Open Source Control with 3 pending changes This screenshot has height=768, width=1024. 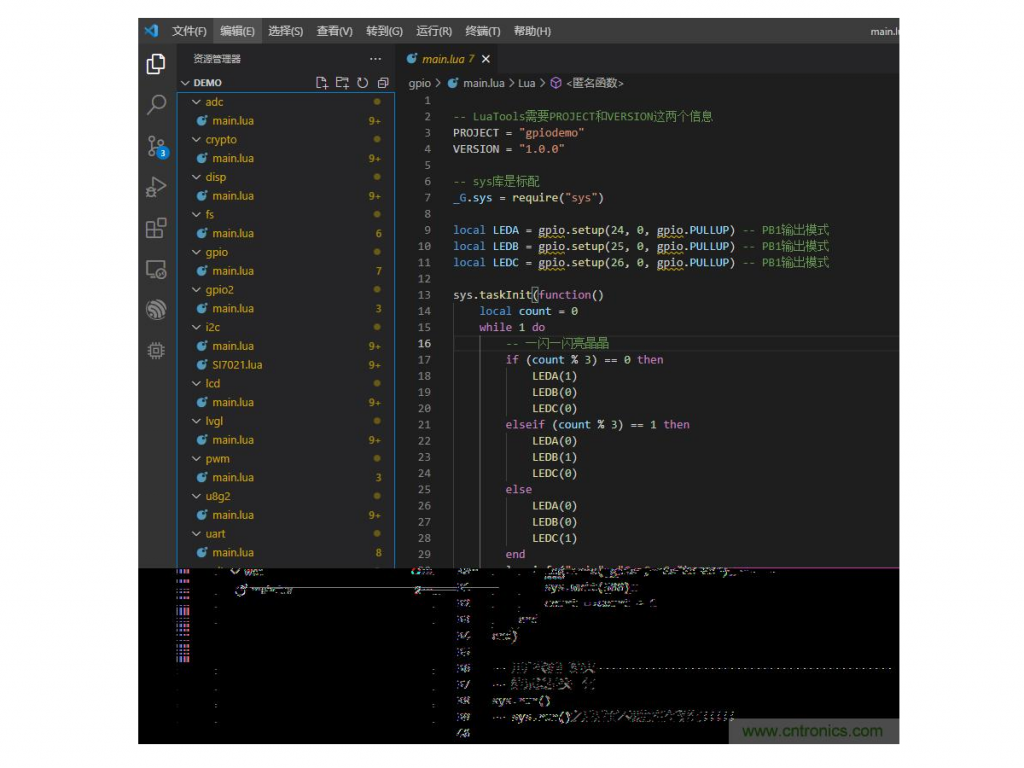(x=156, y=147)
